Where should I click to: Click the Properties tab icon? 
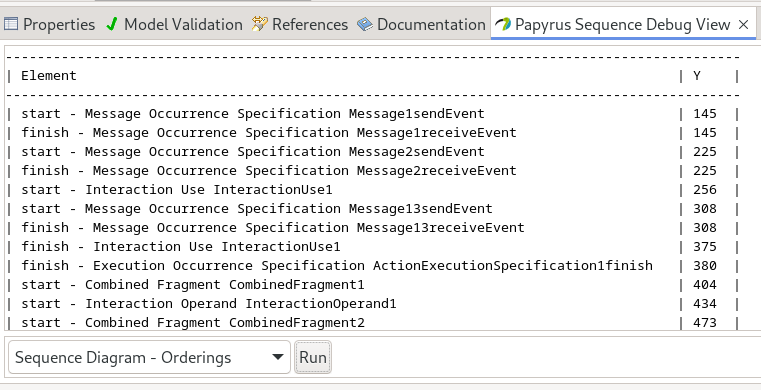[x=11, y=24]
